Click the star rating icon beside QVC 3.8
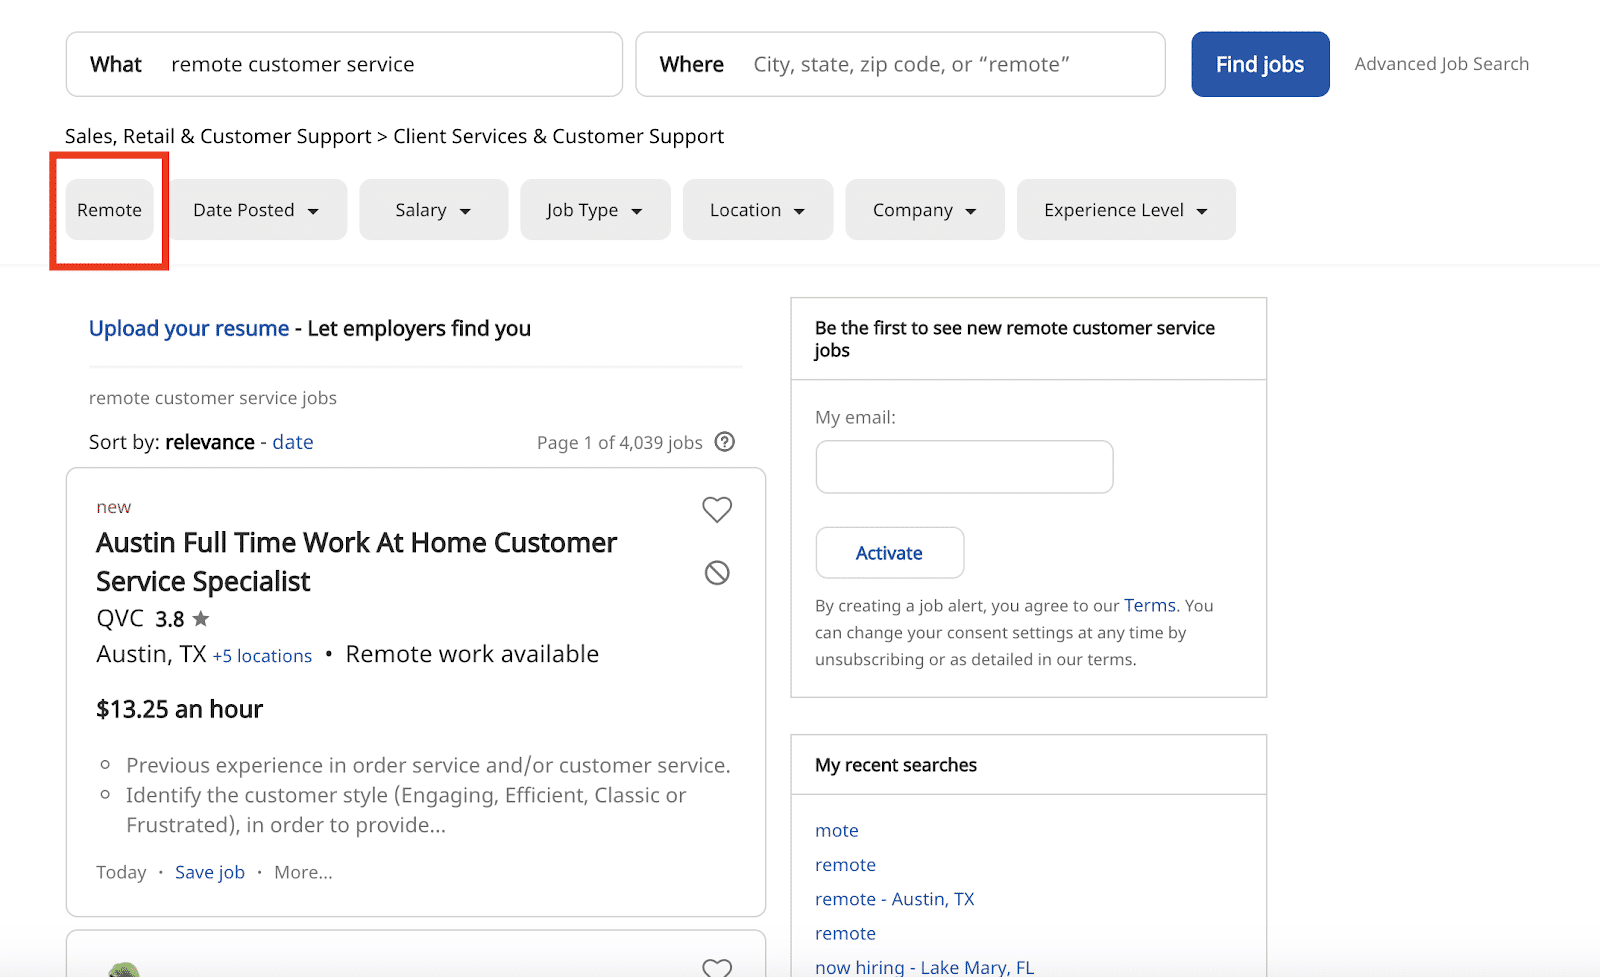The height and width of the screenshot is (977, 1600). (x=201, y=619)
